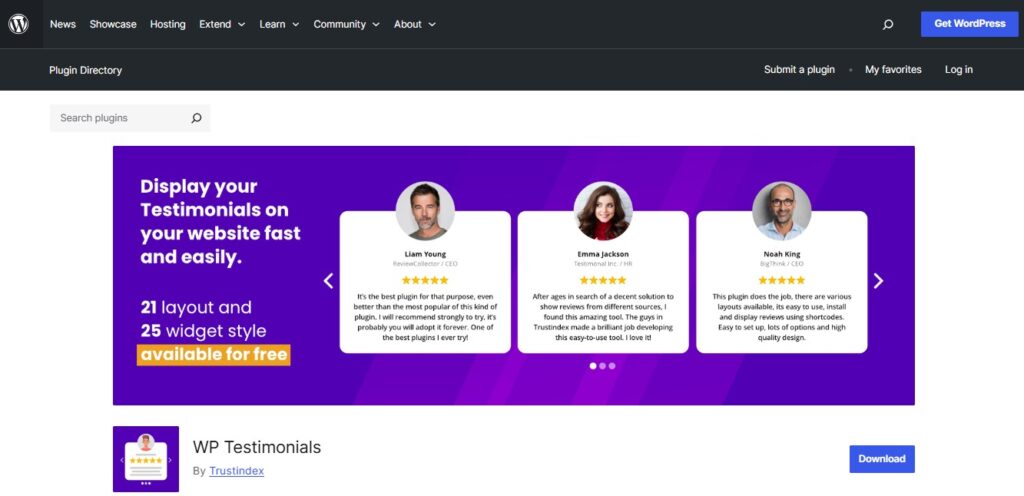Viewport: 1024px width, 496px height.
Task: Open the Hosting menu item
Action: pyautogui.click(x=168, y=24)
